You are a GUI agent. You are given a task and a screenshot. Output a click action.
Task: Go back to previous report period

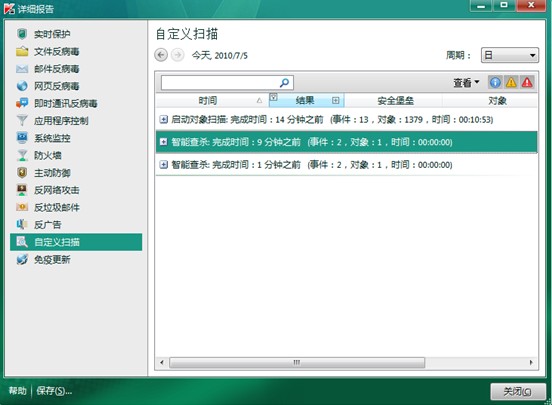click(161, 55)
